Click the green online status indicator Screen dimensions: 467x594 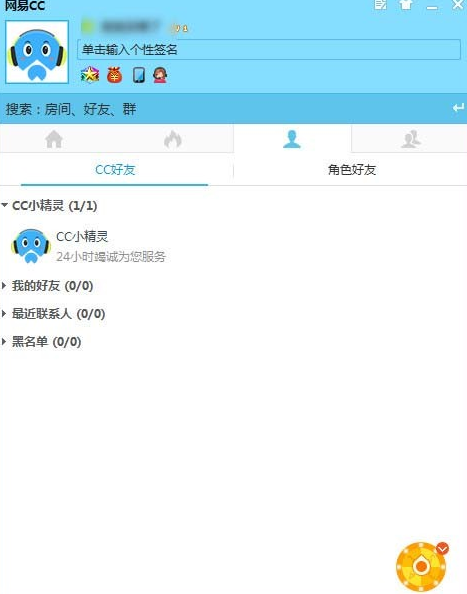pos(87,27)
